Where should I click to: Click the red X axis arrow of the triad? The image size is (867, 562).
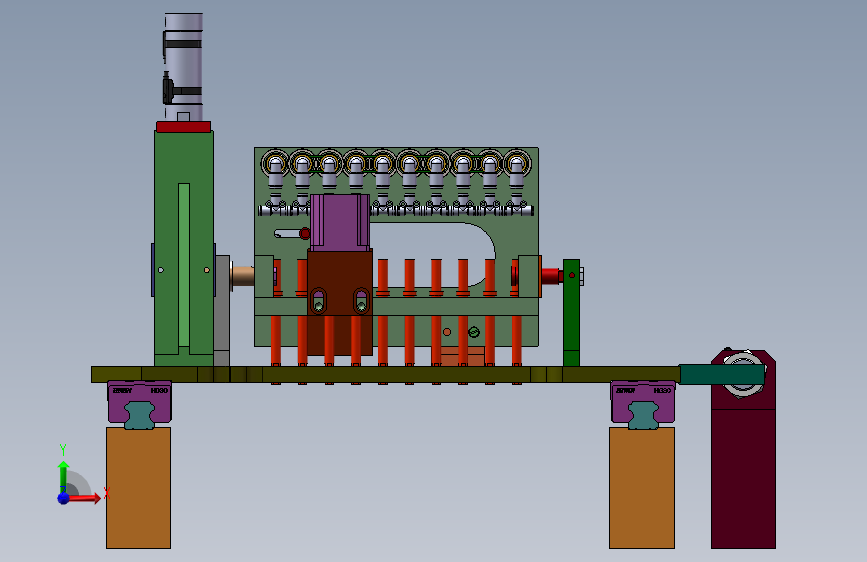pyautogui.click(x=84, y=498)
